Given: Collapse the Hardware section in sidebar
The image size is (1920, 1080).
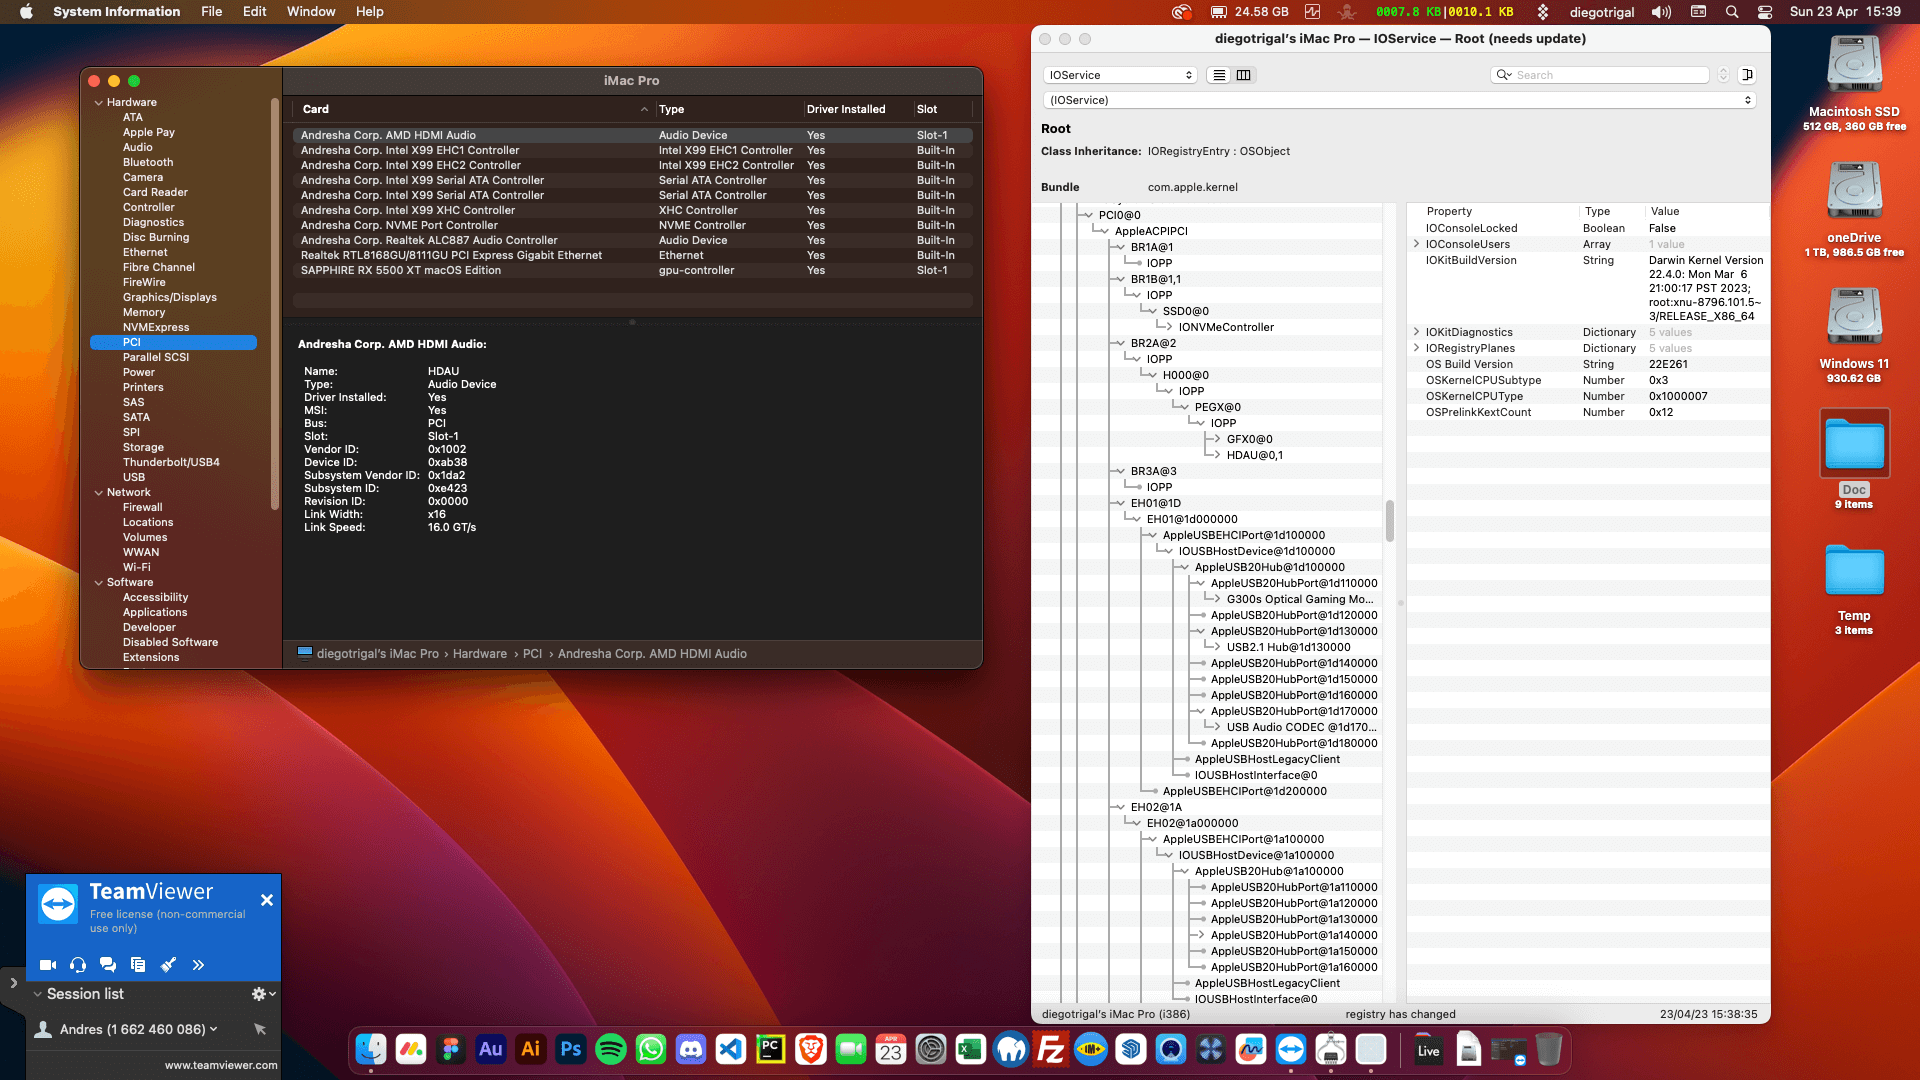Looking at the screenshot, I should tap(98, 102).
